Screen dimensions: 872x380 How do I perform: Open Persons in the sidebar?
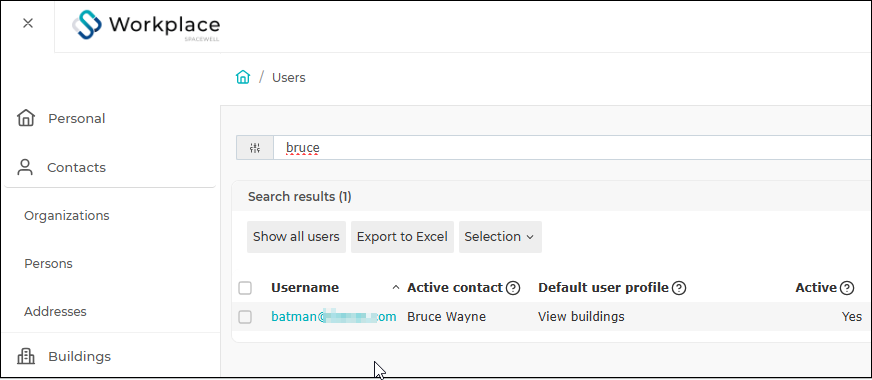tap(48, 264)
